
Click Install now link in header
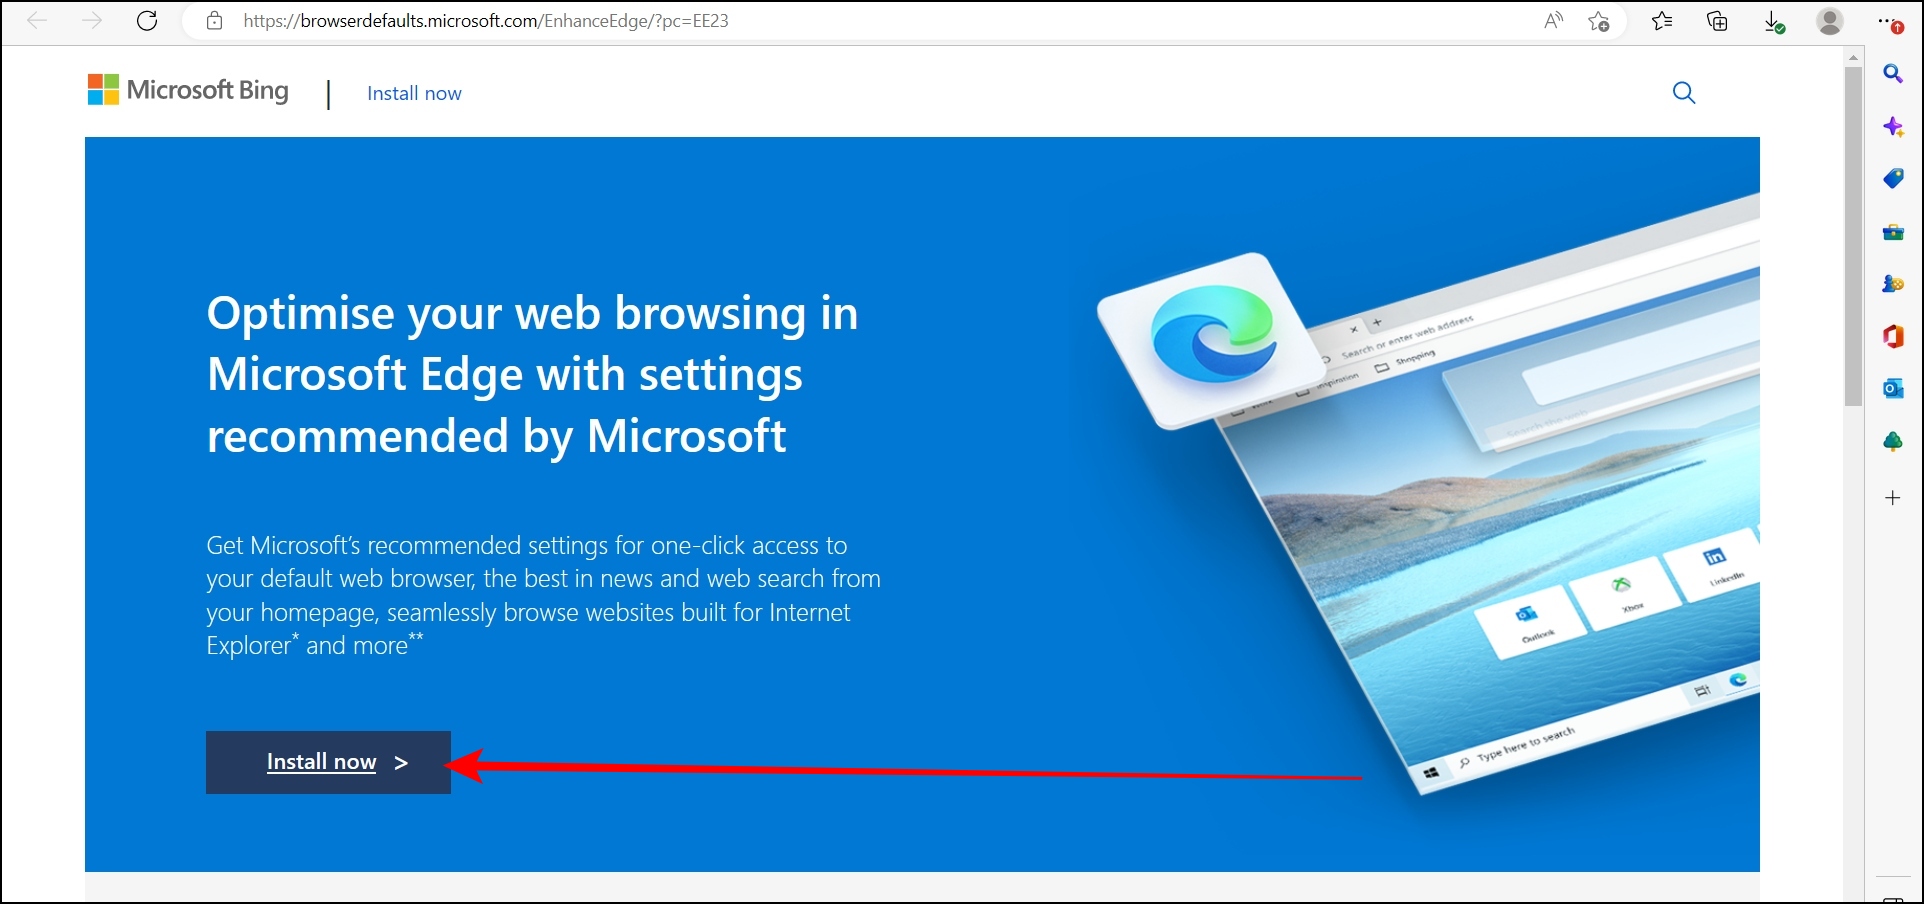point(414,93)
